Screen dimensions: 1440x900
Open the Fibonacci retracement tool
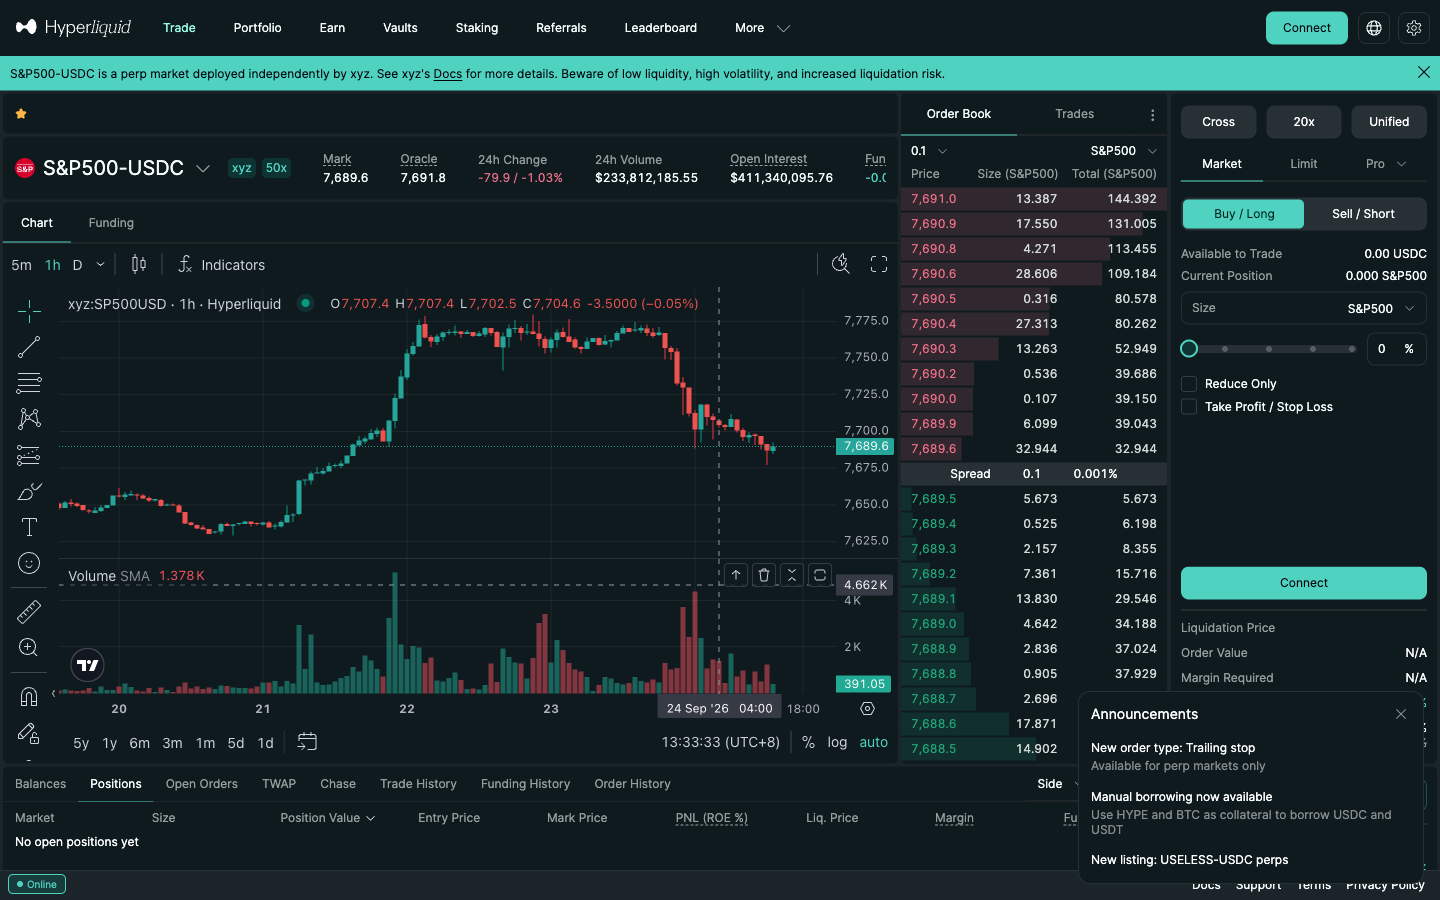(x=29, y=383)
